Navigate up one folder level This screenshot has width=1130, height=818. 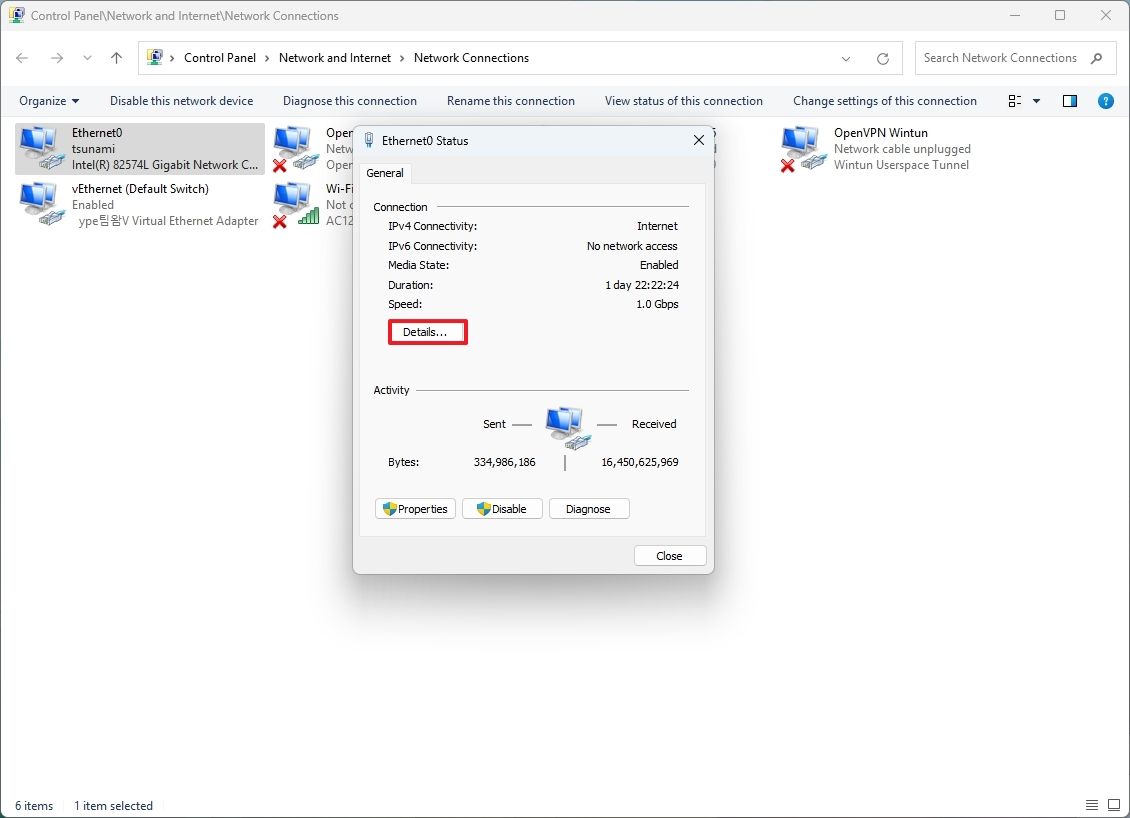click(115, 58)
